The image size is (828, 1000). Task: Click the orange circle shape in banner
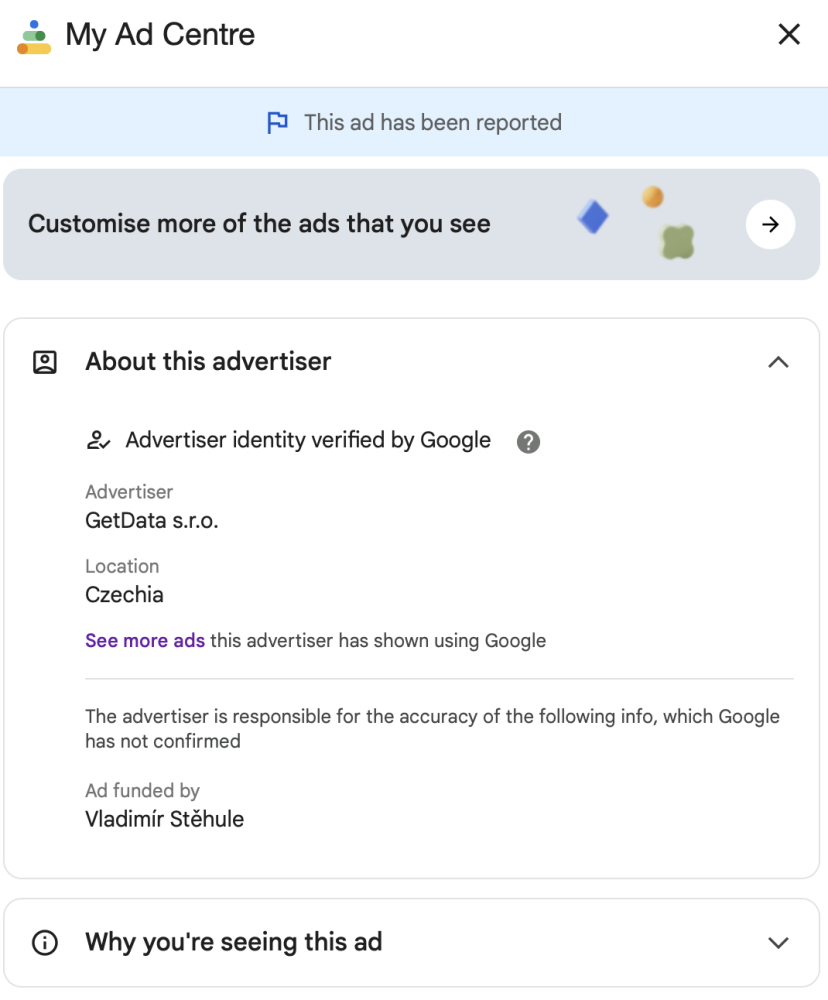653,197
